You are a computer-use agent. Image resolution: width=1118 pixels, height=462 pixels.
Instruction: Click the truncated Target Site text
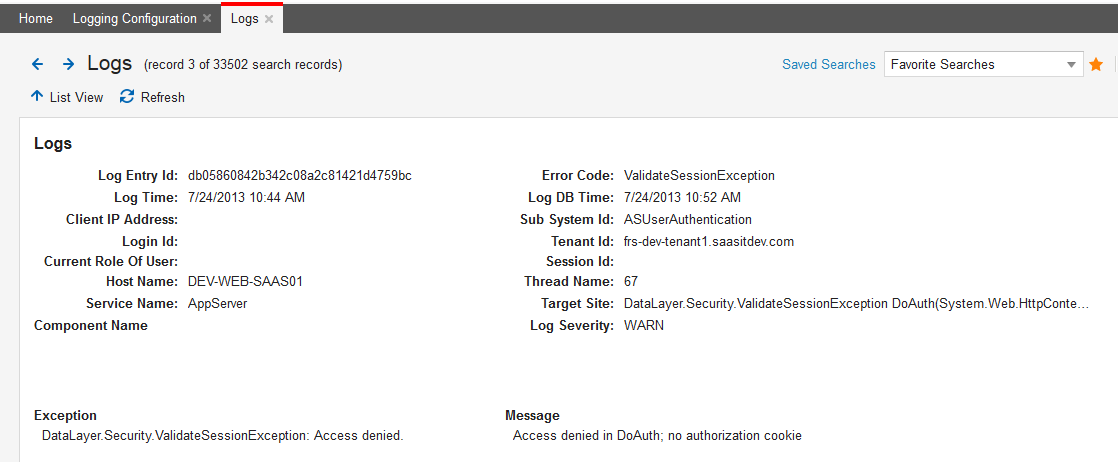pyautogui.click(x=856, y=303)
